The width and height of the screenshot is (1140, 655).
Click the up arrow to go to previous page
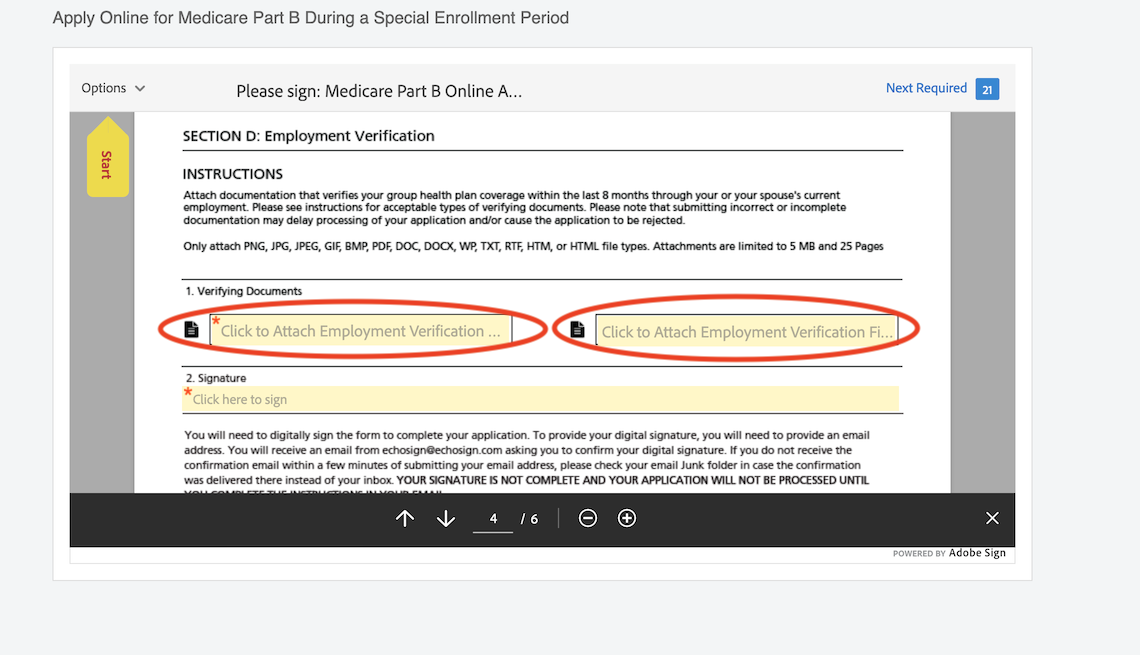[x=404, y=518]
